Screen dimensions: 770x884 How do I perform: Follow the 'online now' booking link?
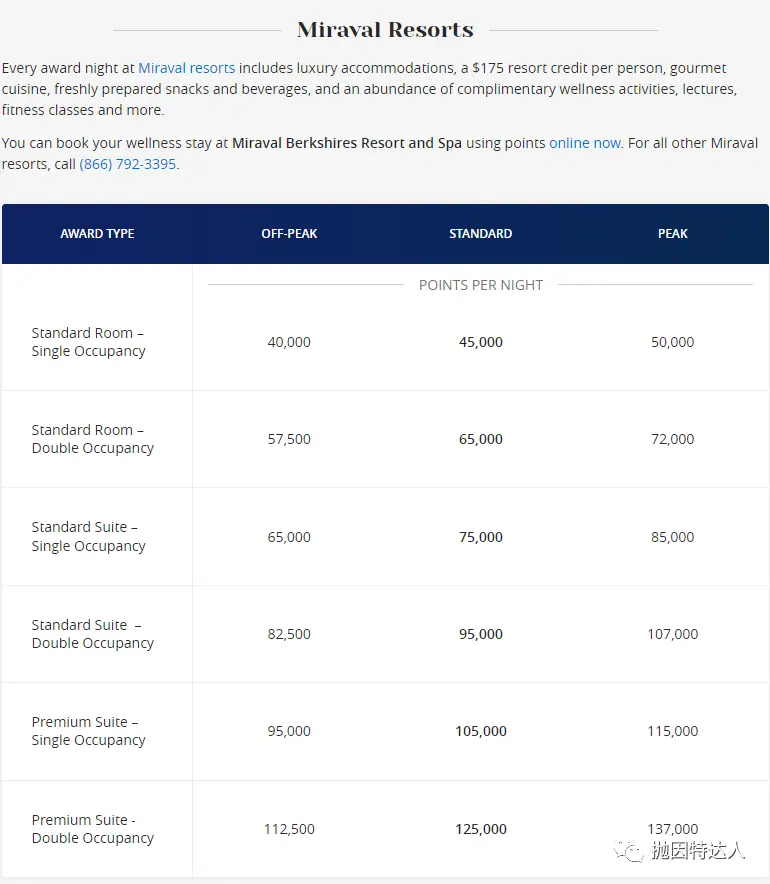pos(585,143)
